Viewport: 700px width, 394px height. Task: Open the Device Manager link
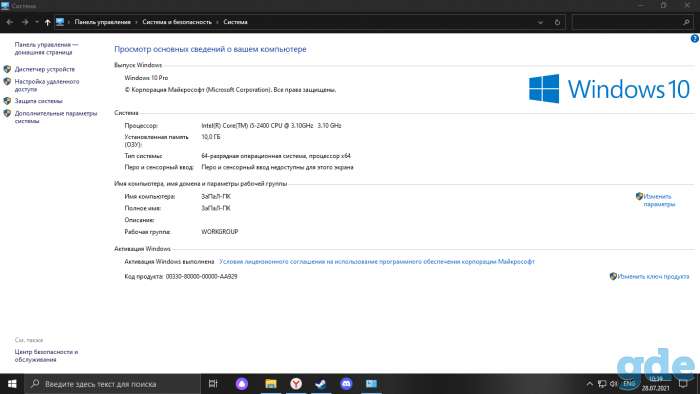click(45, 69)
